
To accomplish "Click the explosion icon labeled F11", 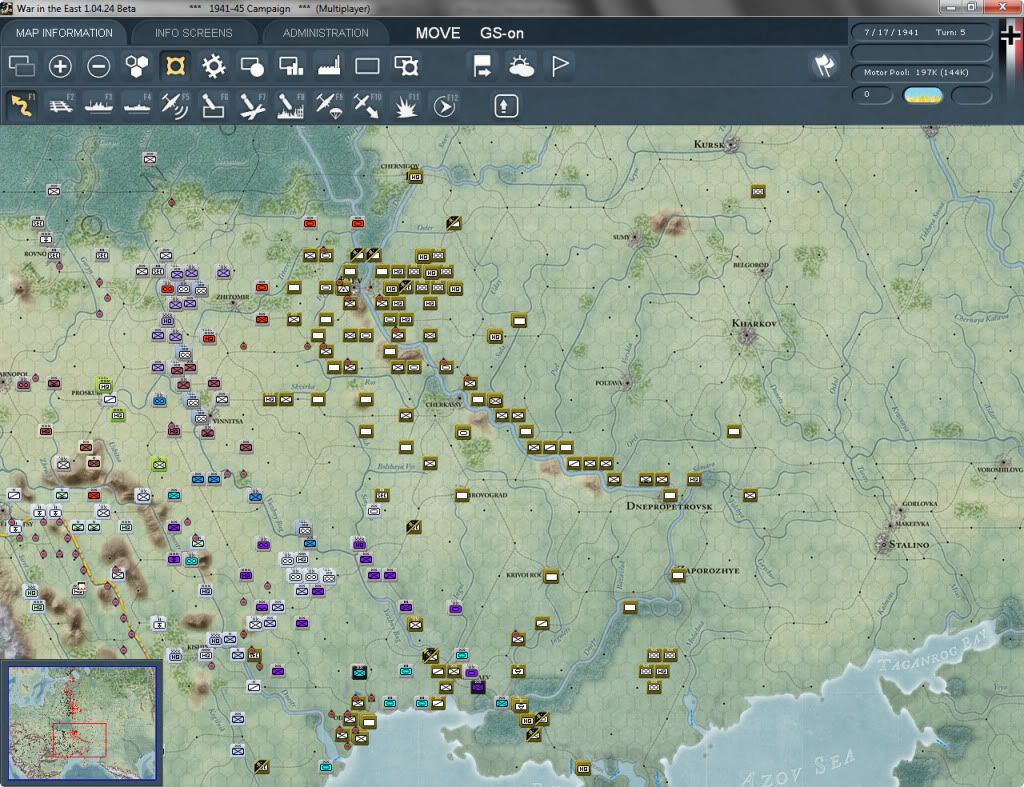I will coord(406,105).
